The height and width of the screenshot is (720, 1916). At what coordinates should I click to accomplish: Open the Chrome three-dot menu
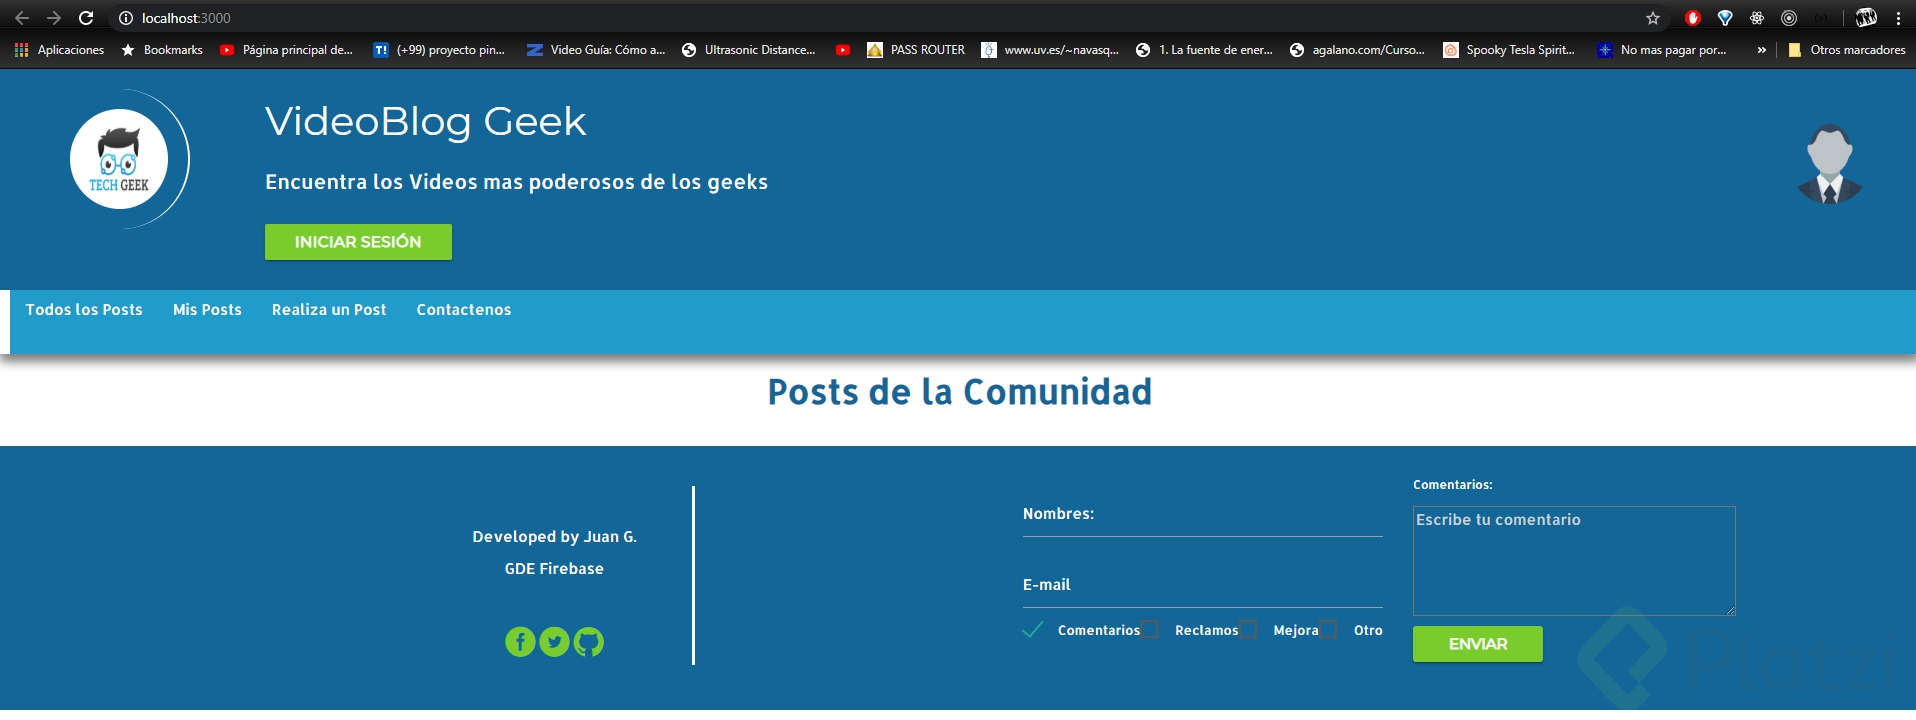click(1898, 18)
